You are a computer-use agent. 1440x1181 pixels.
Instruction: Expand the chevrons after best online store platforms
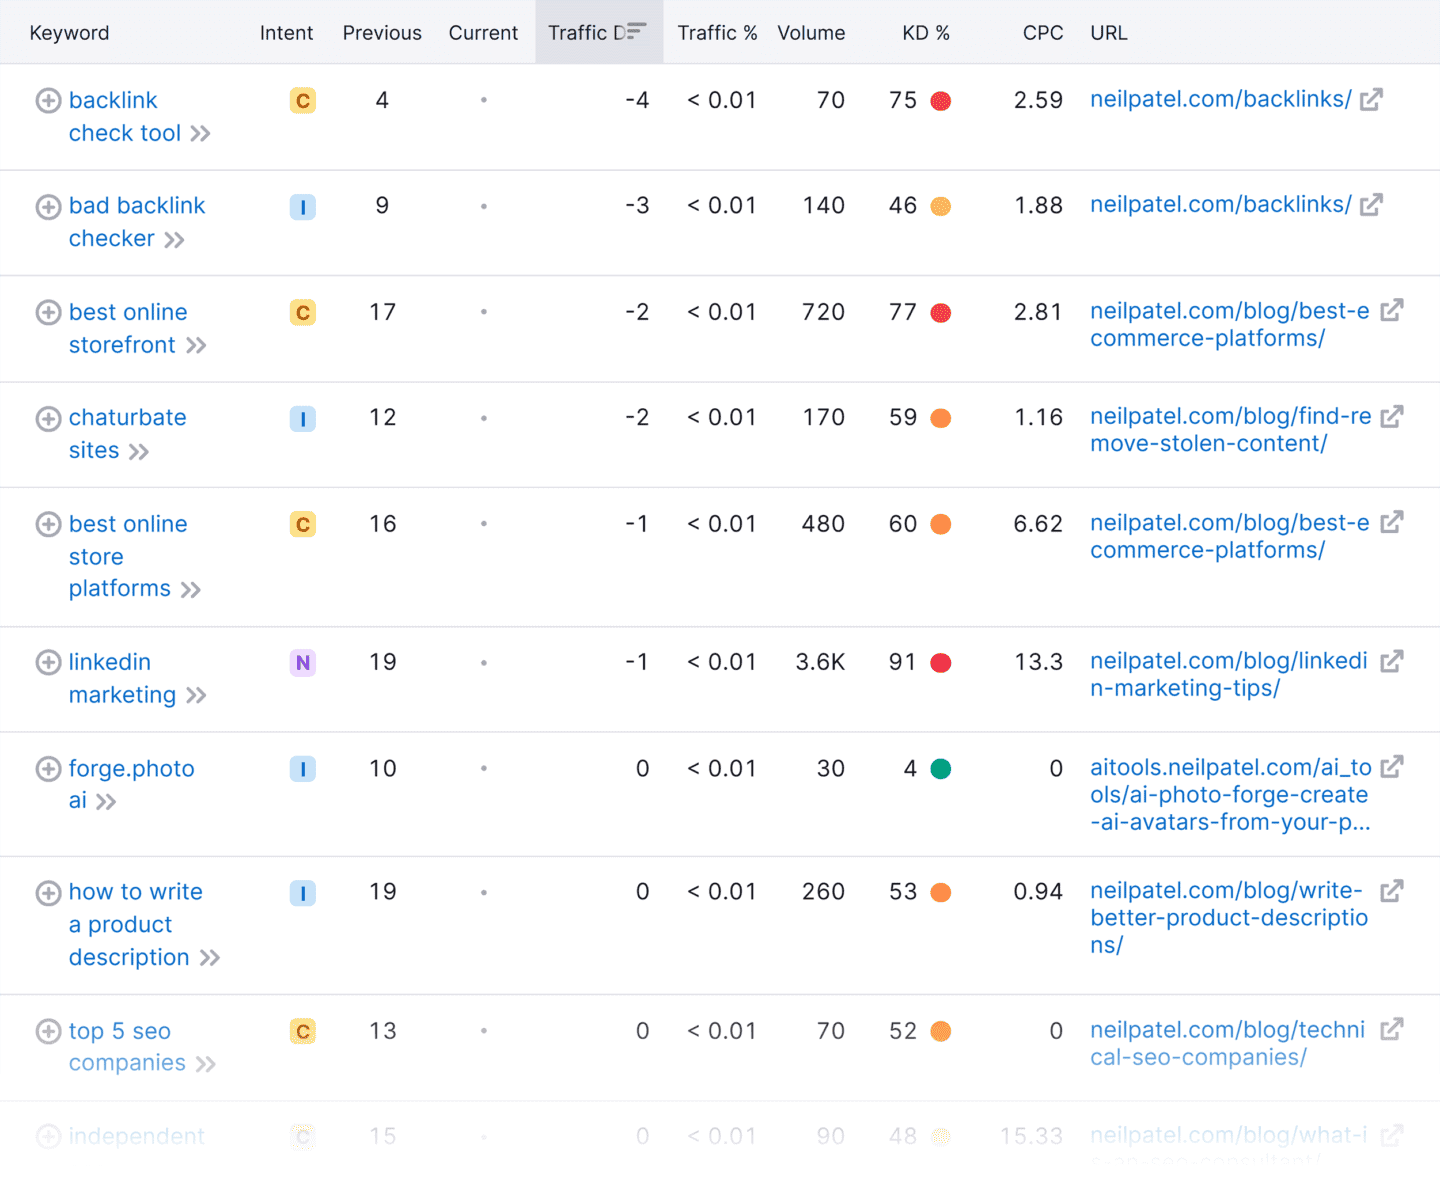point(191,590)
